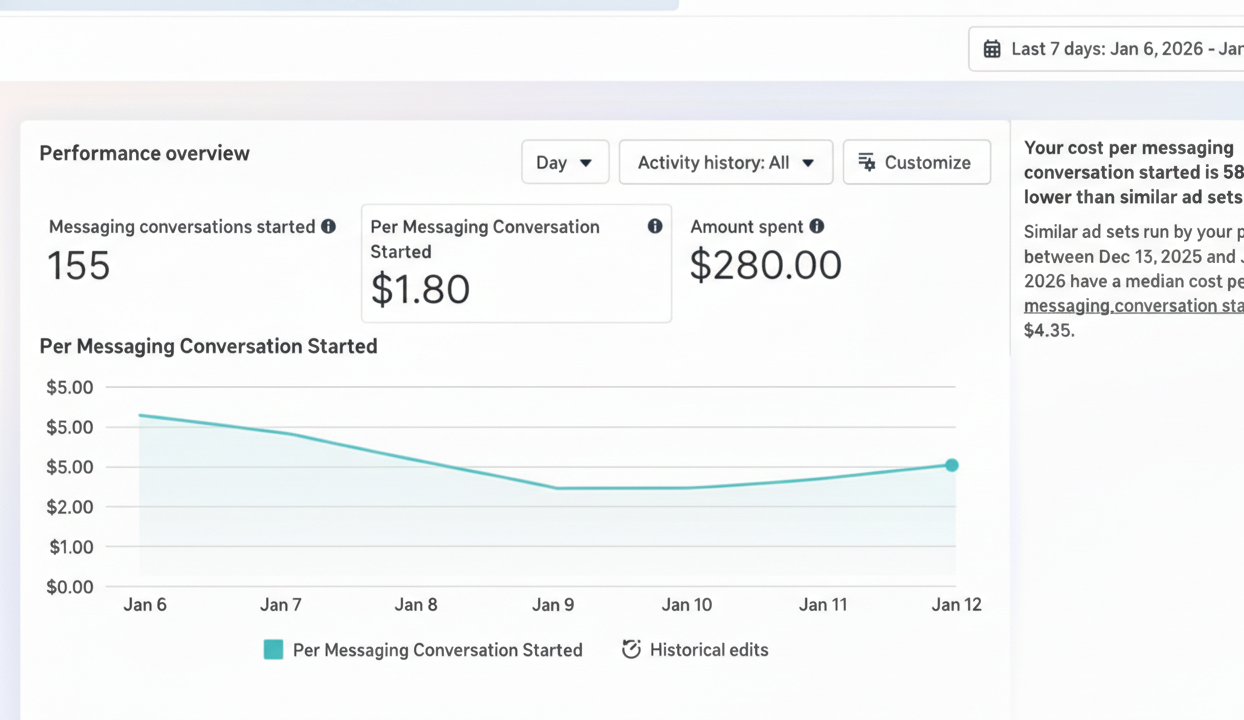Click info icon on Per Messaging Conversation Started card

pos(655,227)
